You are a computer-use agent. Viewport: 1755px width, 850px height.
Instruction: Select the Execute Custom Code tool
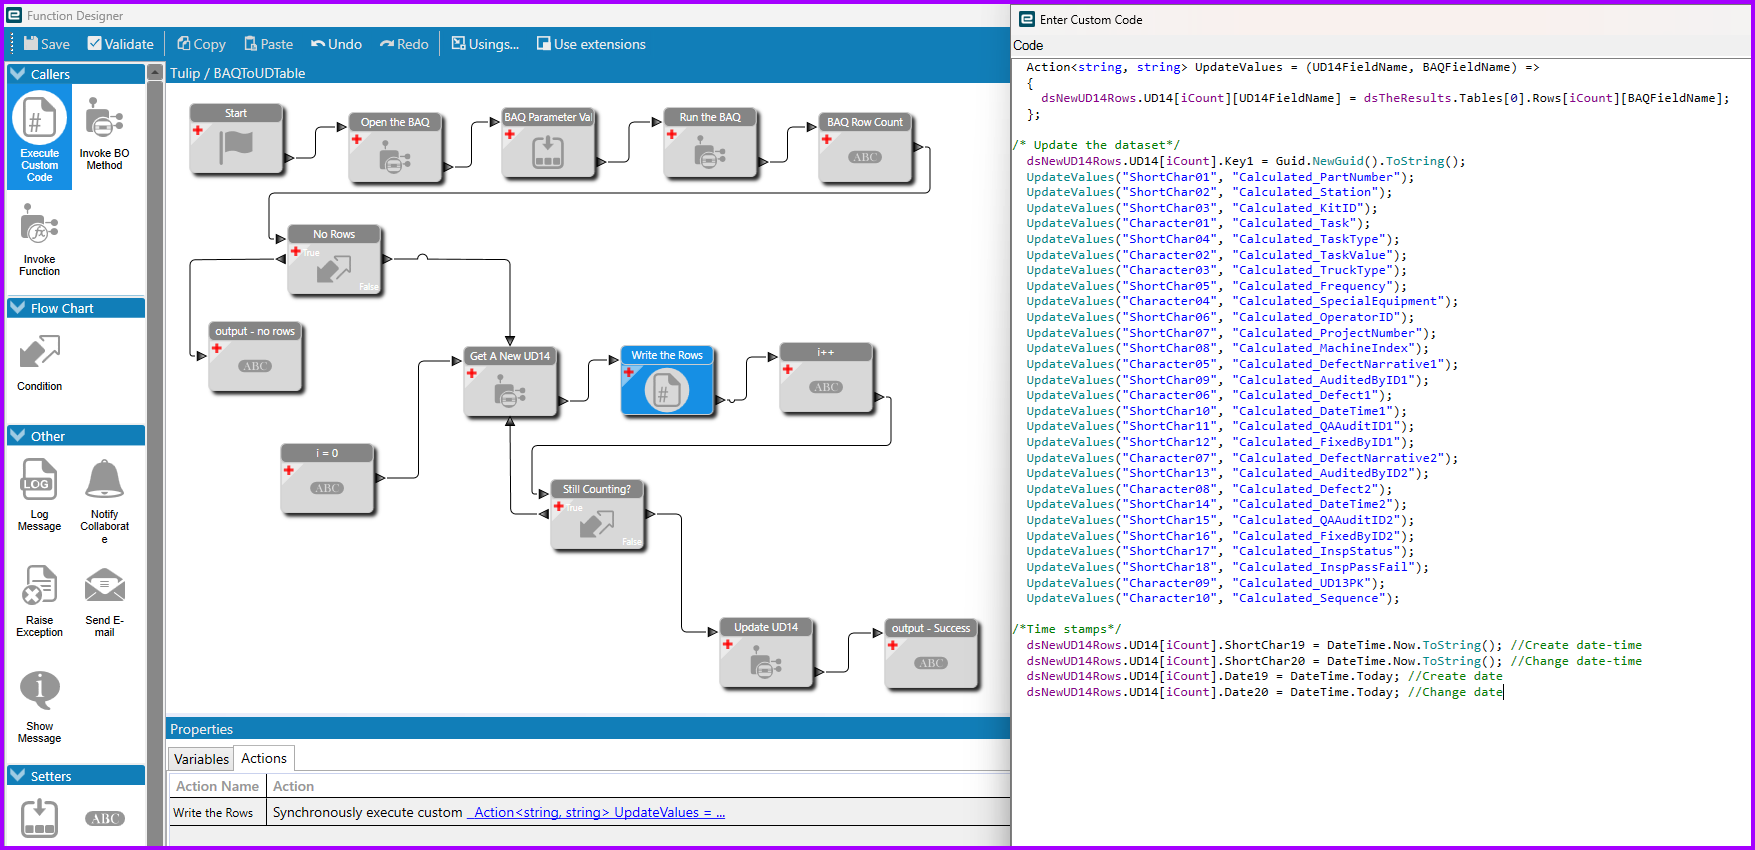(x=39, y=135)
